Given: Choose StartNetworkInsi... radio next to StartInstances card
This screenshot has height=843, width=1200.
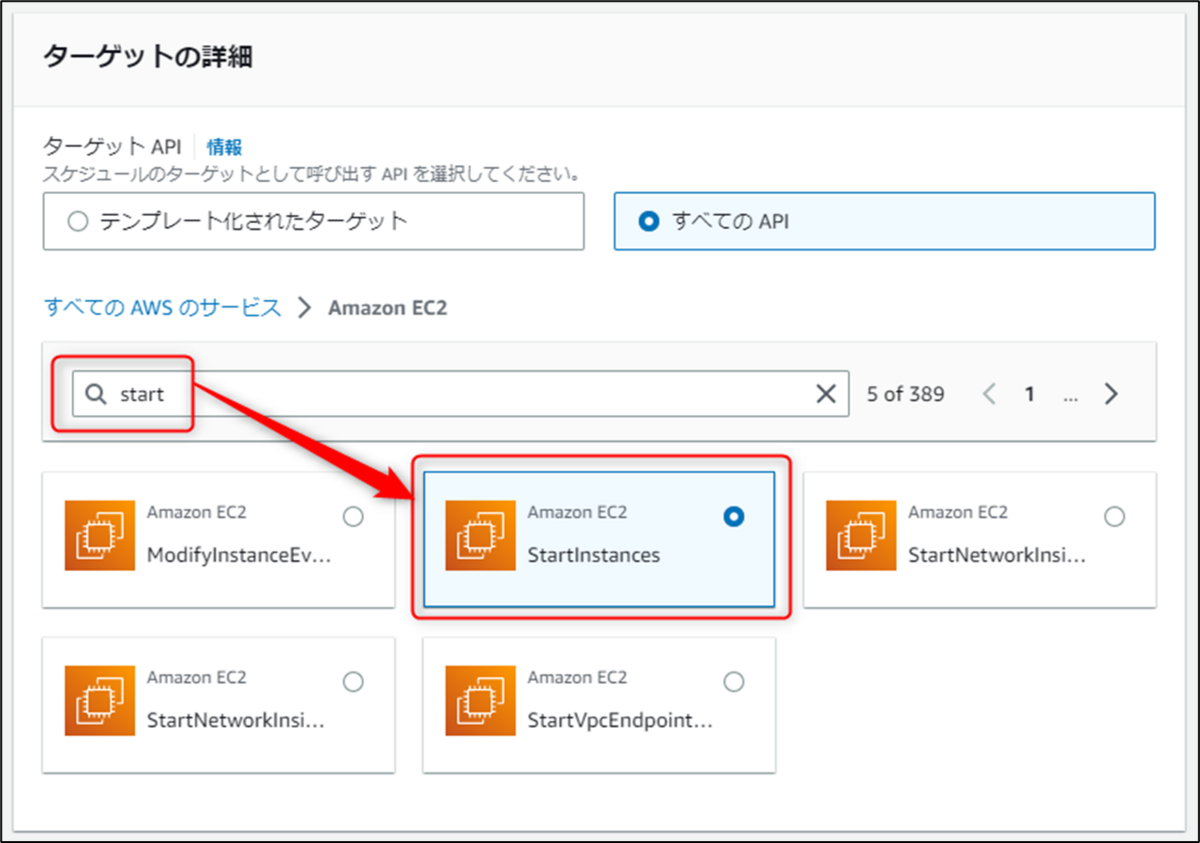Looking at the screenshot, I should pos(1114,516).
